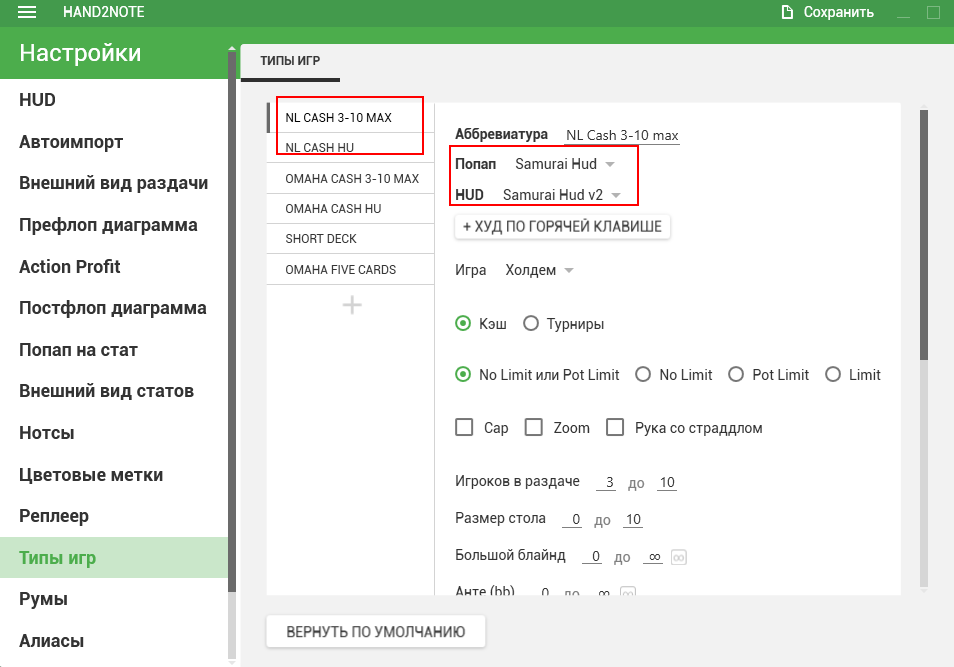Screen dimensions: 954x667
Task: Set Большой блайнд maximum to infinity icon
Action: click(x=678, y=557)
